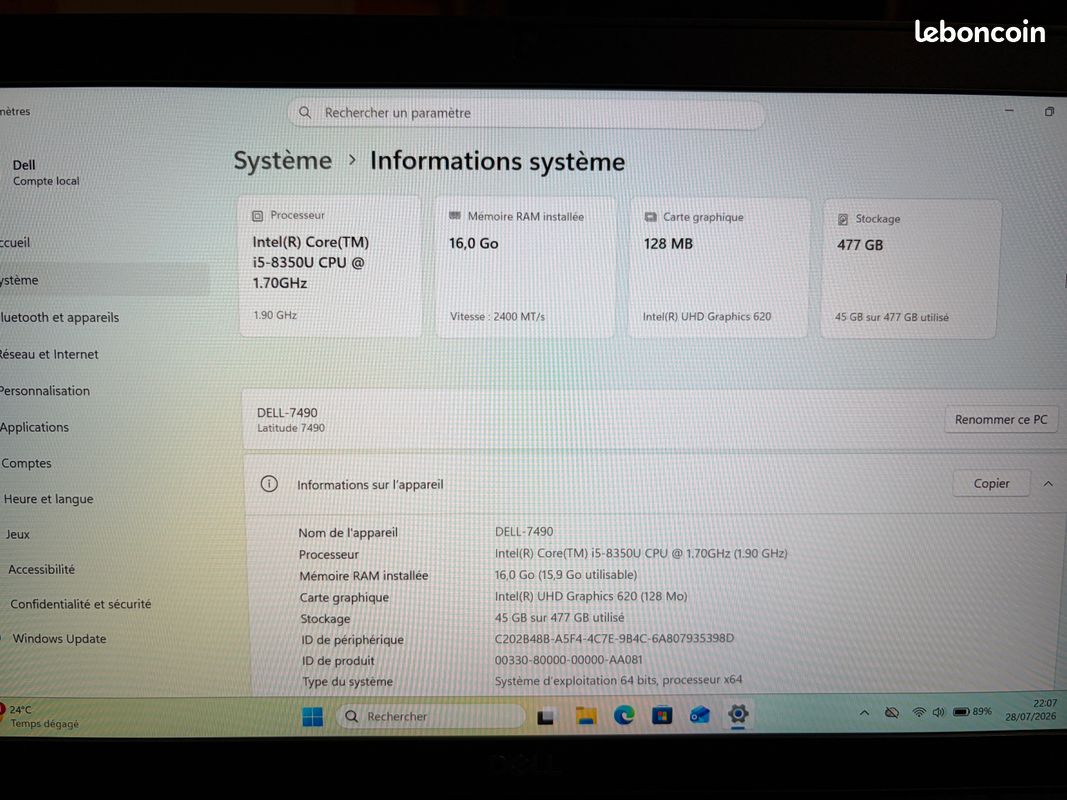
Task: Click the Dell Compte local profile
Action: tap(46, 173)
